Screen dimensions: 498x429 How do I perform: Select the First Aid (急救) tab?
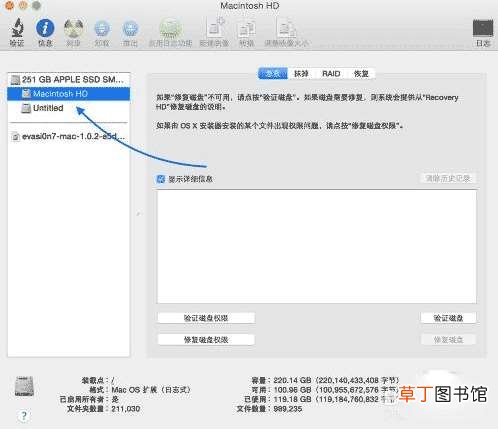coord(273,74)
